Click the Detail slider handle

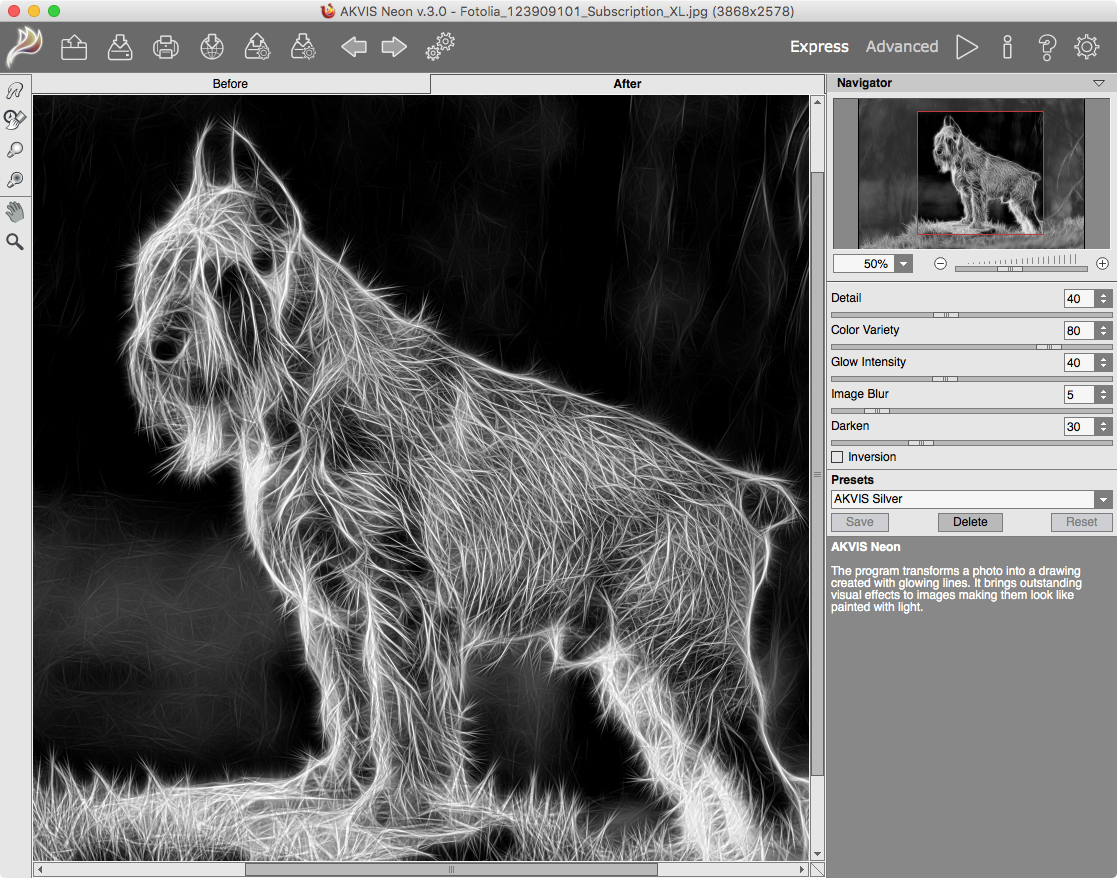tap(946, 315)
